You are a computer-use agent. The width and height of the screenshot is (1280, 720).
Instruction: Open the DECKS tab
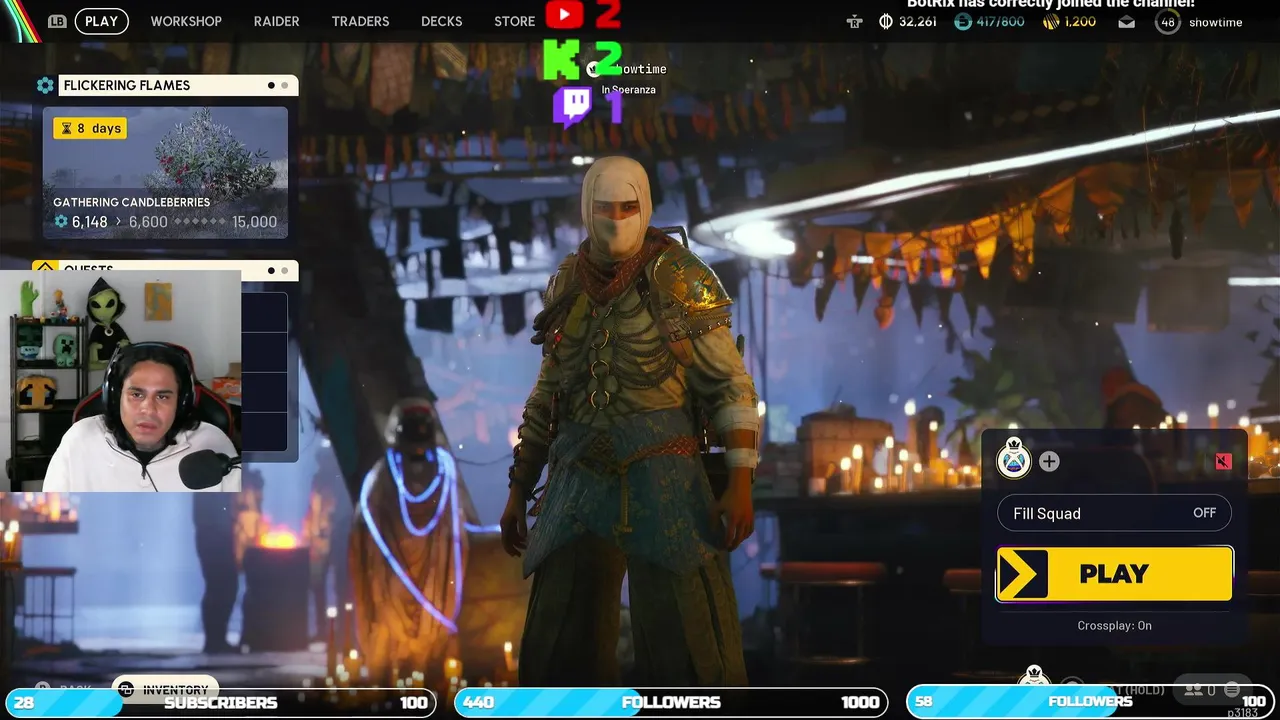[x=441, y=21]
